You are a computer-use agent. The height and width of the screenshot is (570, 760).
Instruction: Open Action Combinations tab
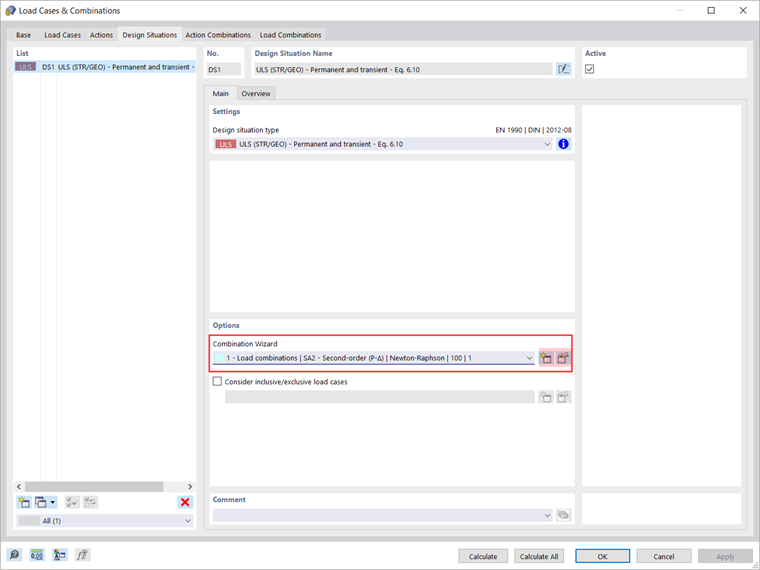[x=218, y=35]
